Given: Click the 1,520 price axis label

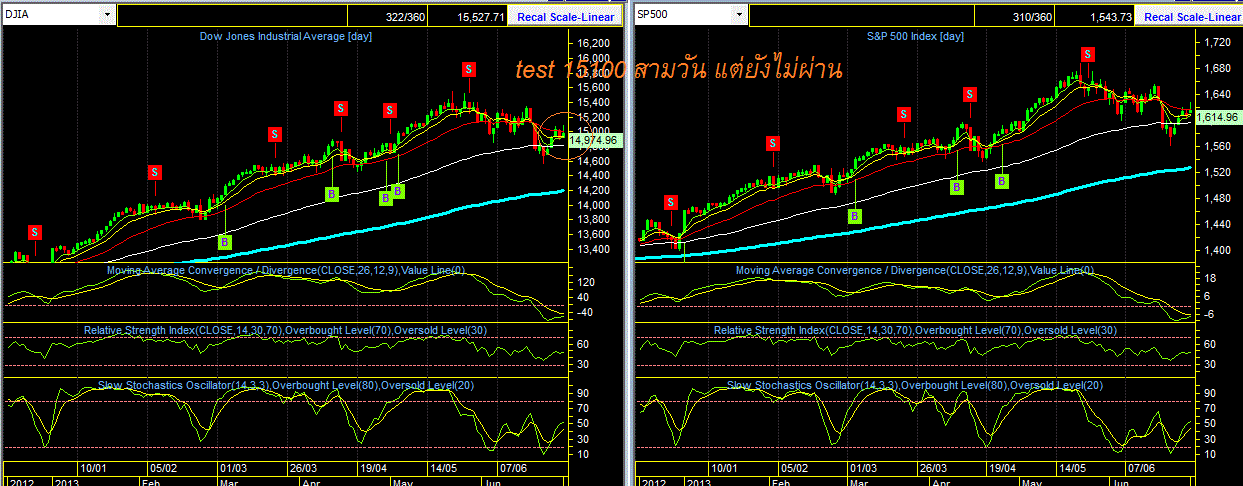Looking at the screenshot, I should pos(1215,172).
